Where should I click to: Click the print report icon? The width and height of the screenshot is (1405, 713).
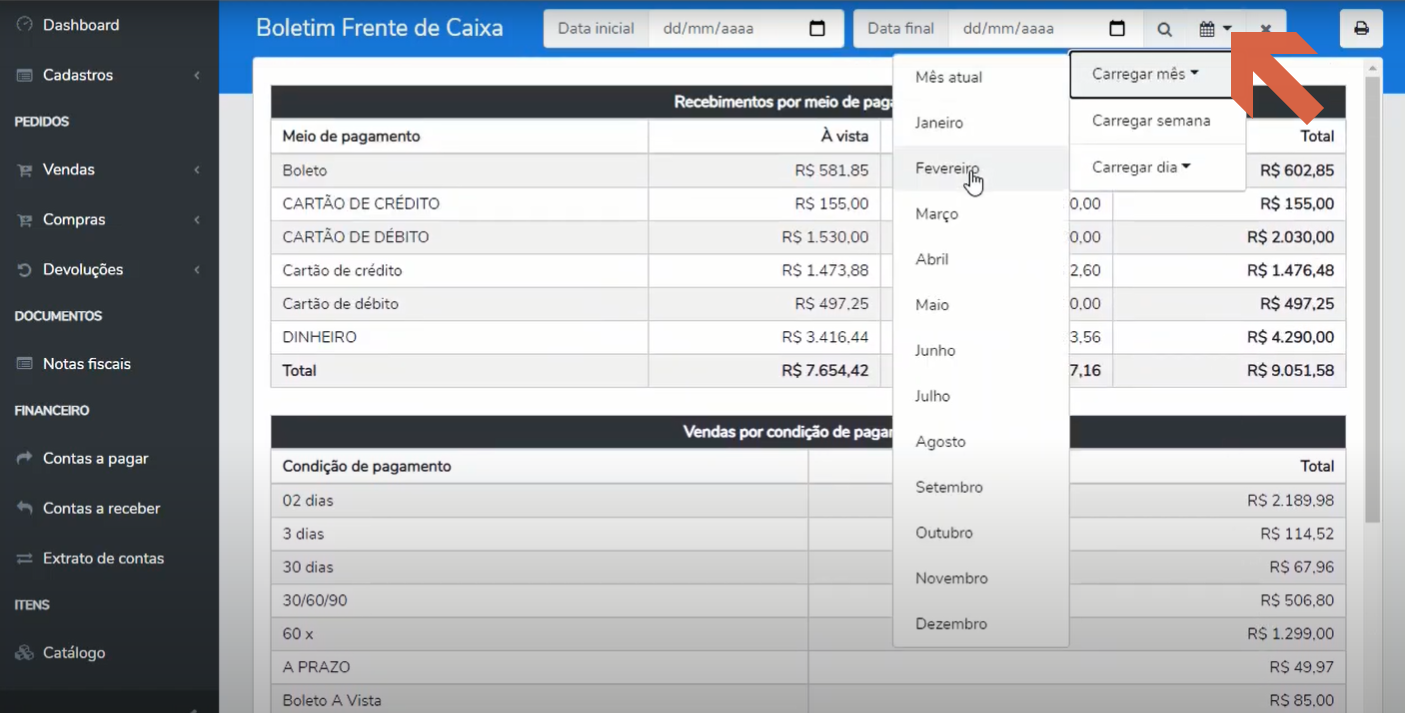pyautogui.click(x=1361, y=29)
